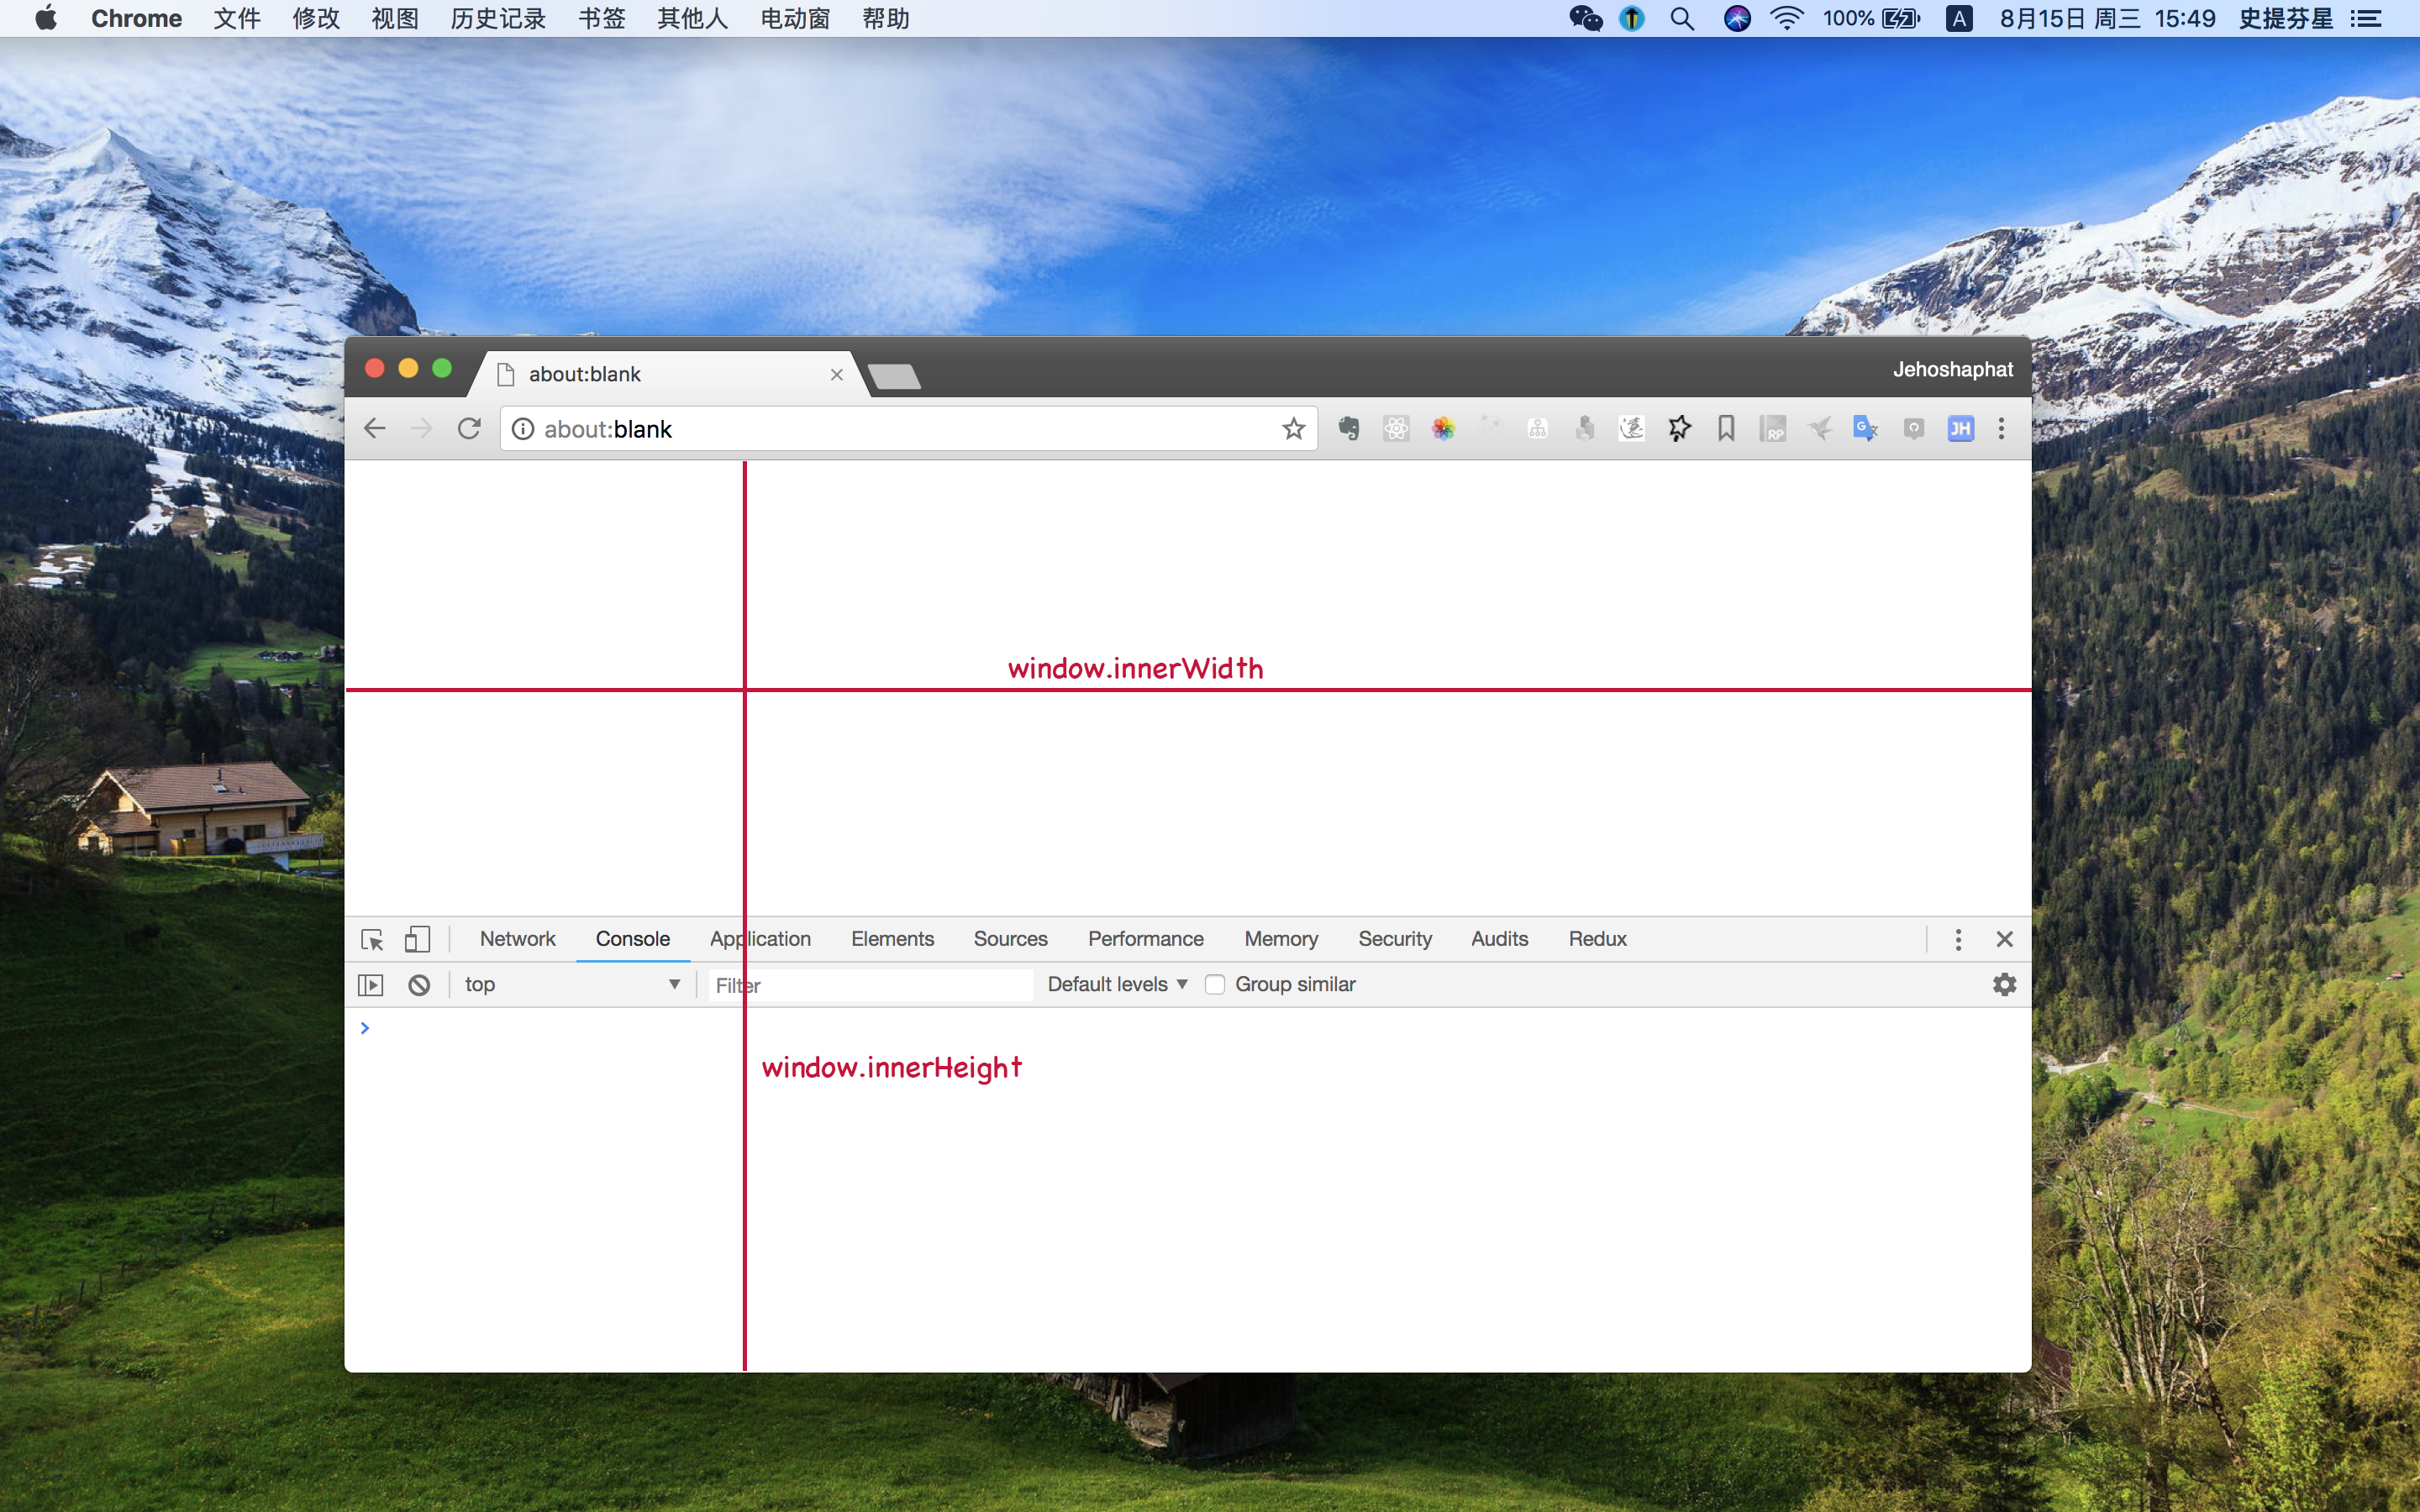This screenshot has height=1512, width=2420.
Task: Toggle the Group similar checkbox in Console
Action: pos(1214,984)
